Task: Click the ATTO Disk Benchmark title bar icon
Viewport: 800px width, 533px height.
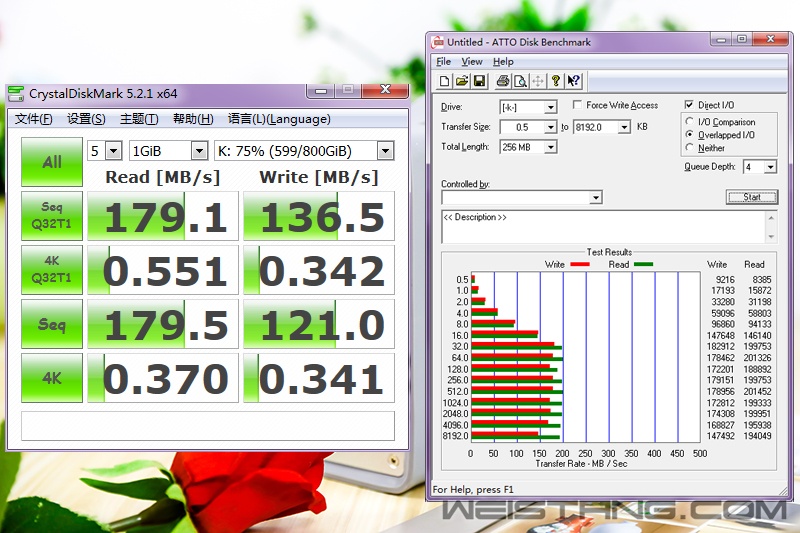Action: [x=438, y=42]
